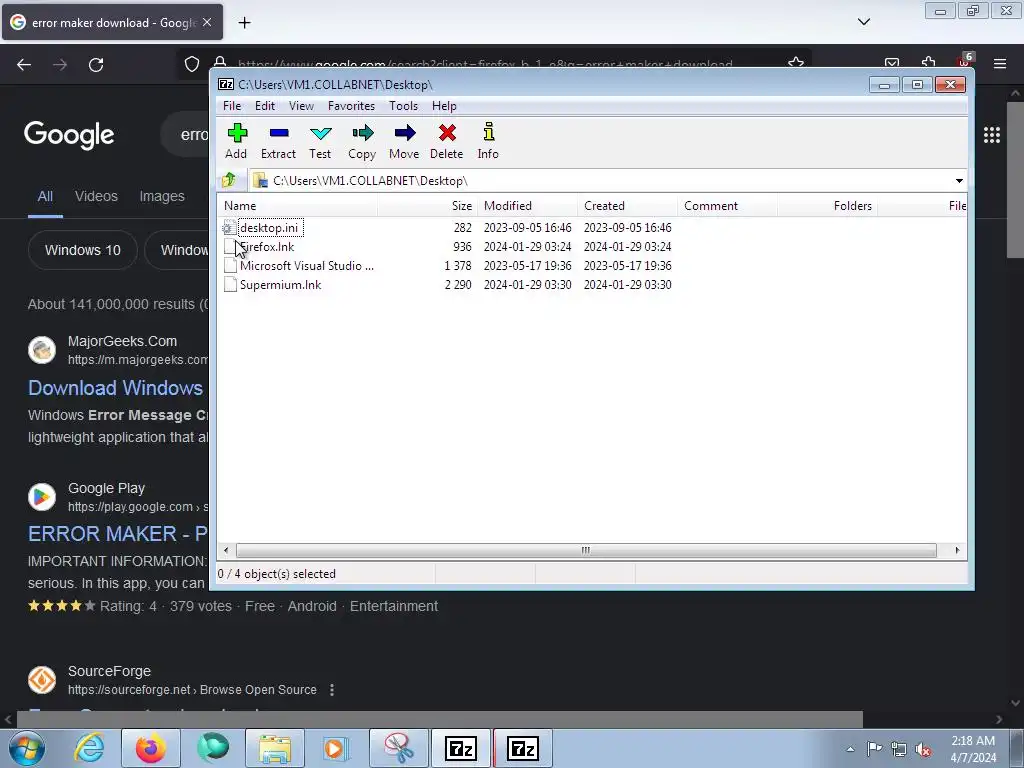
Task: Click the Windows 10 filter chip
Action: (x=83, y=250)
